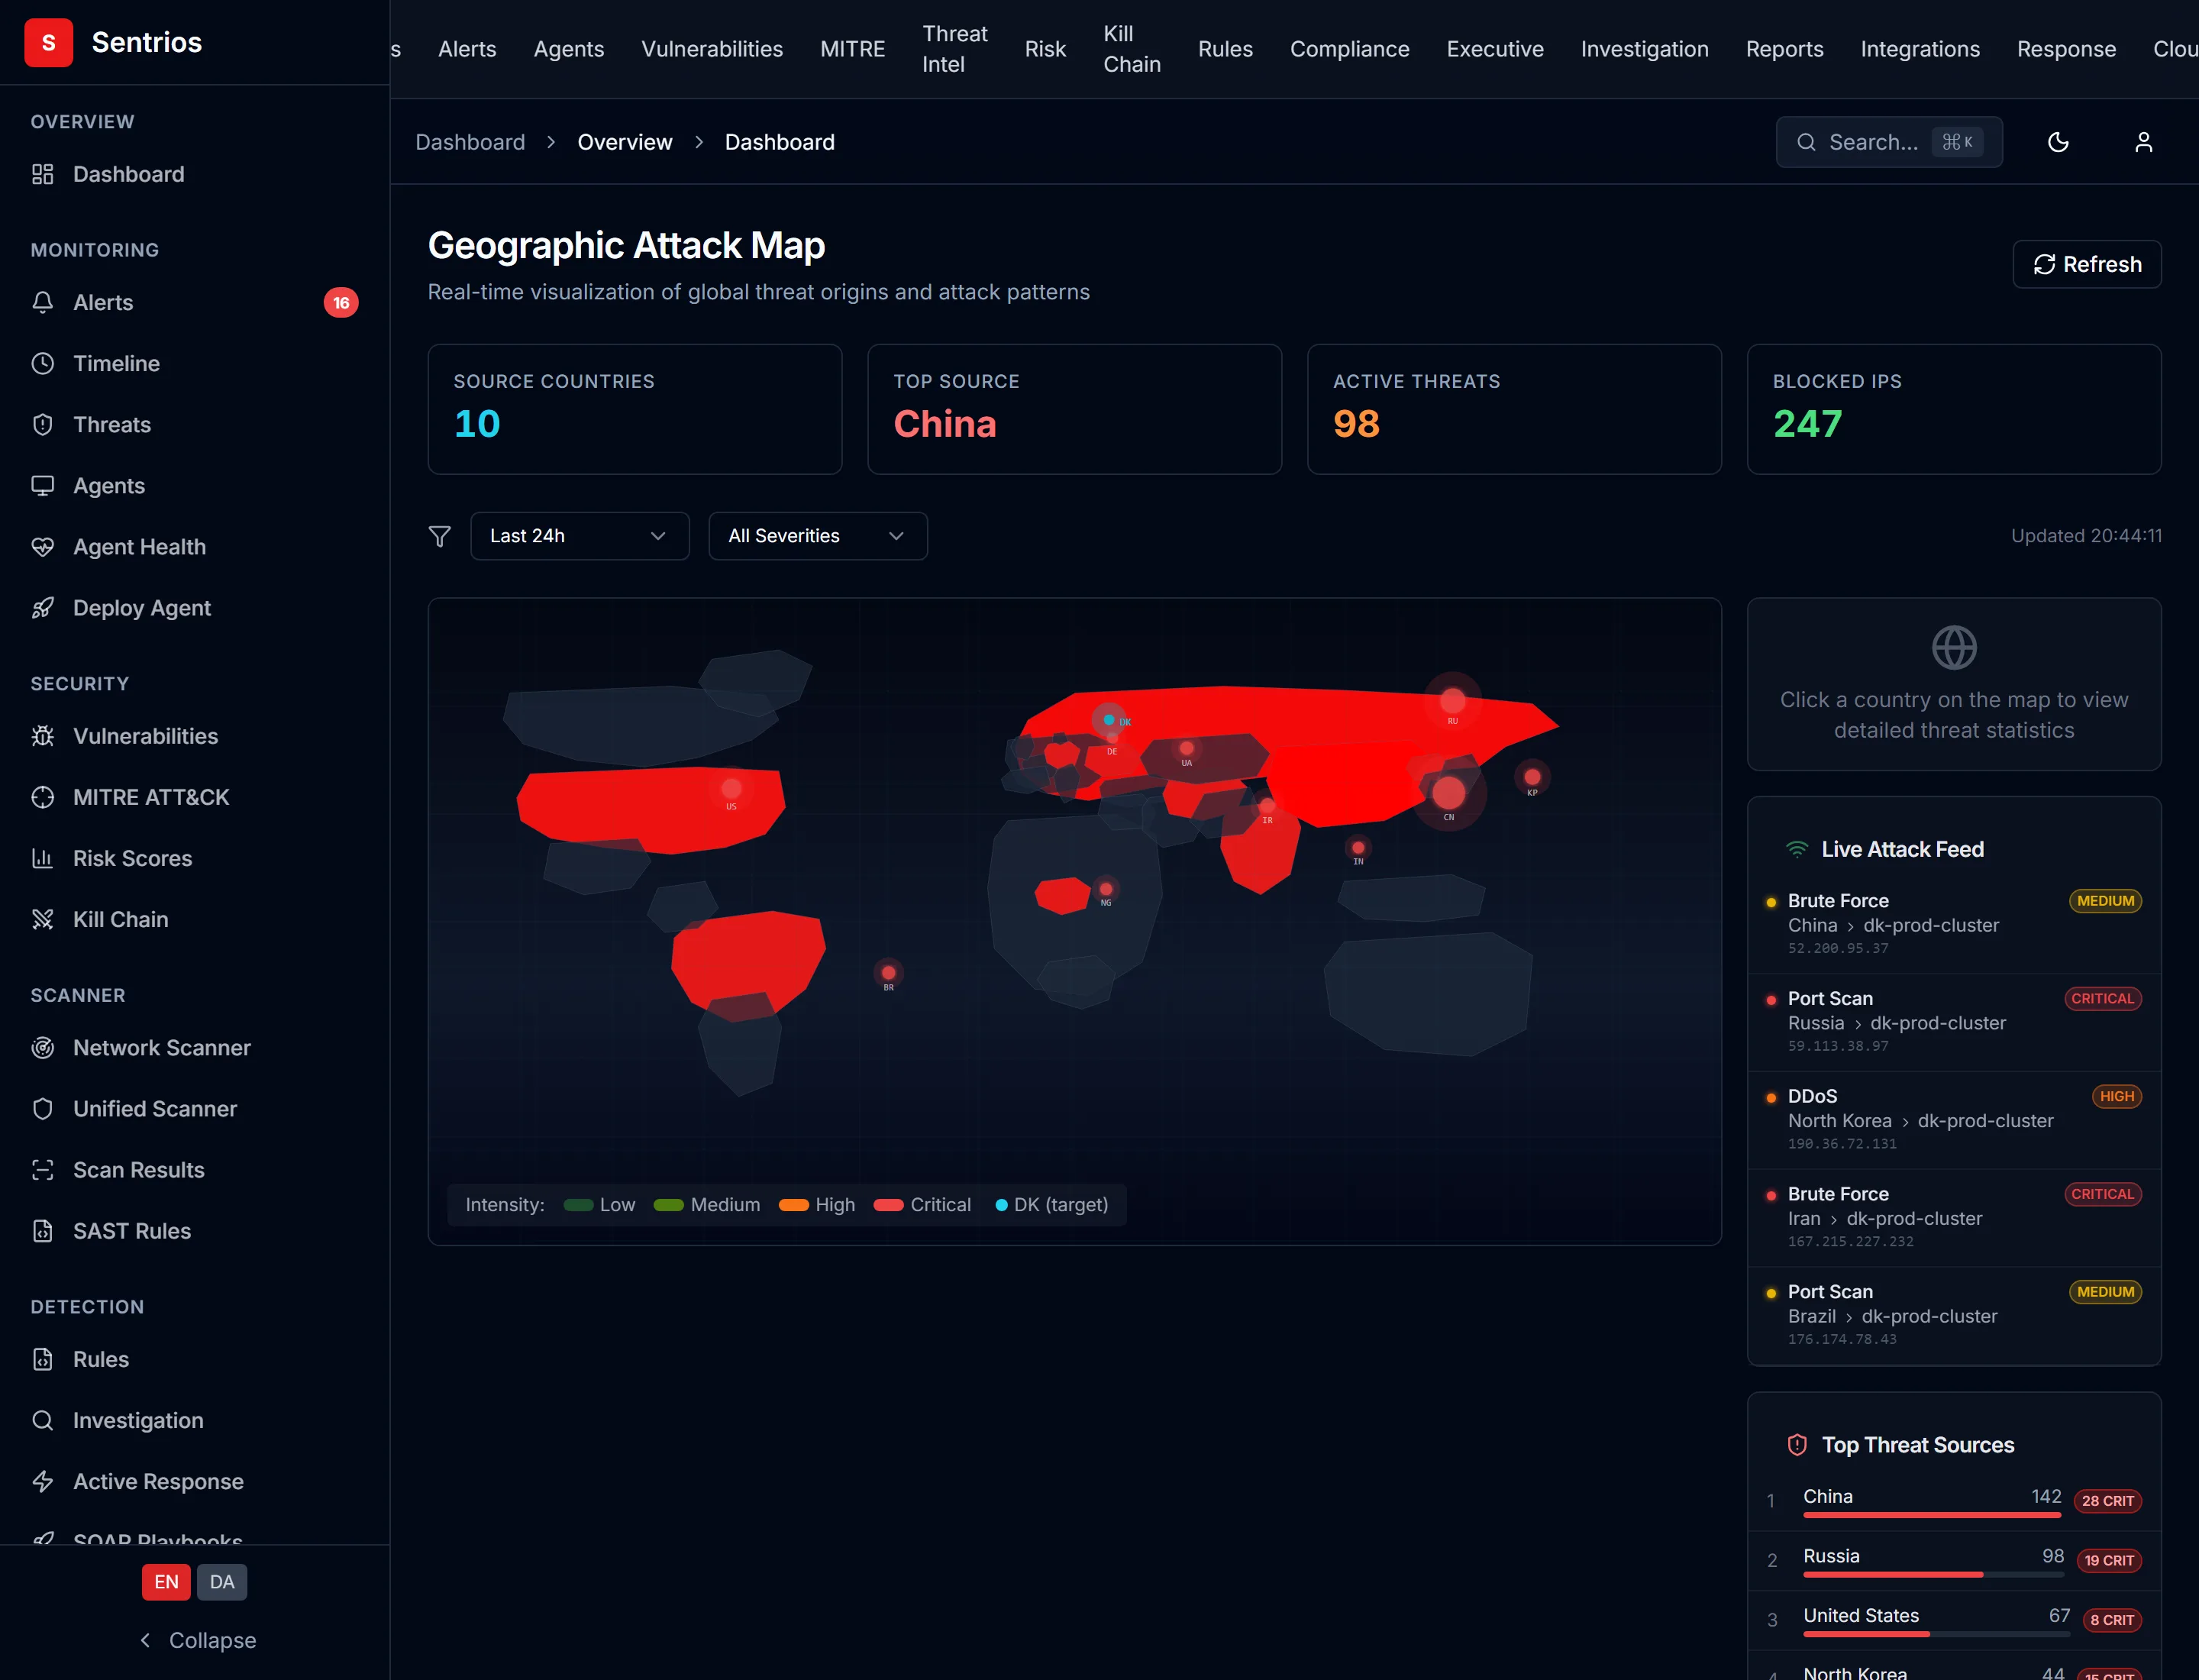Click the Kill Chain swords icon
This screenshot has width=2199, height=1680.
(x=42, y=919)
